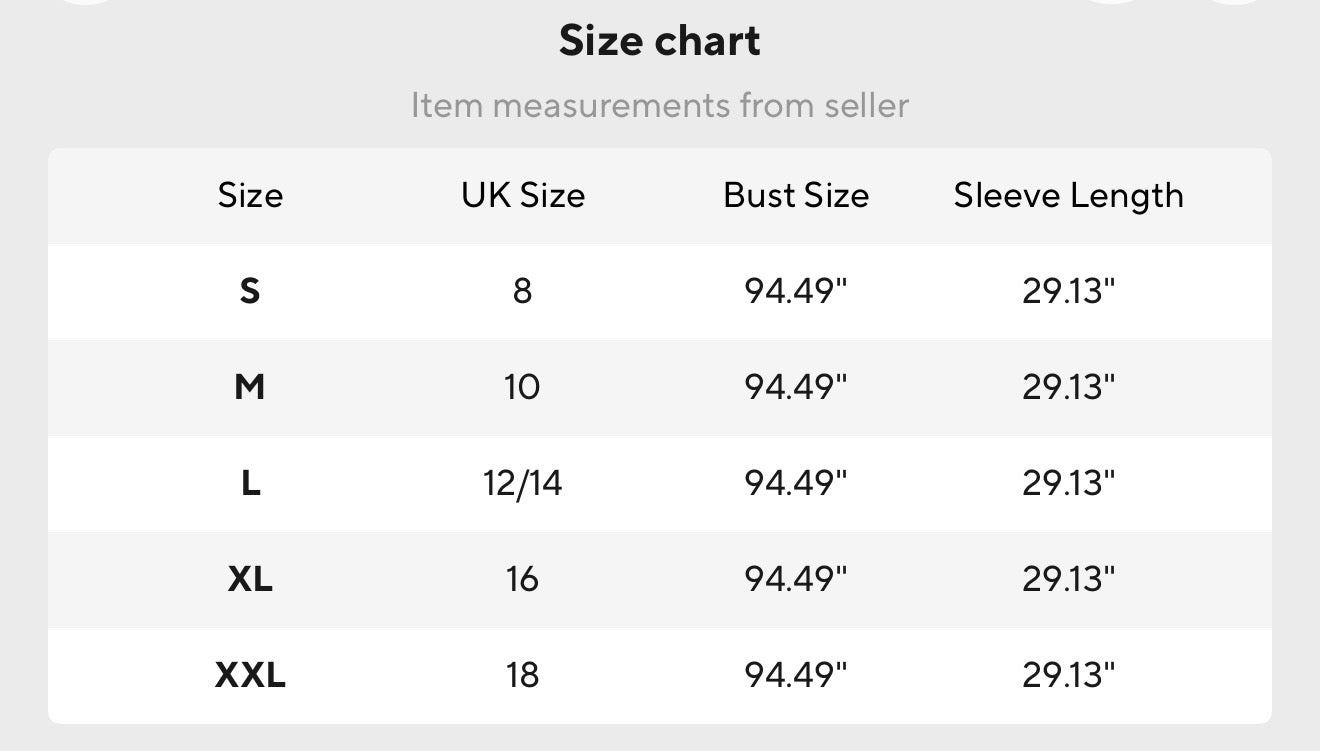Click the Size chart title

pos(659,41)
